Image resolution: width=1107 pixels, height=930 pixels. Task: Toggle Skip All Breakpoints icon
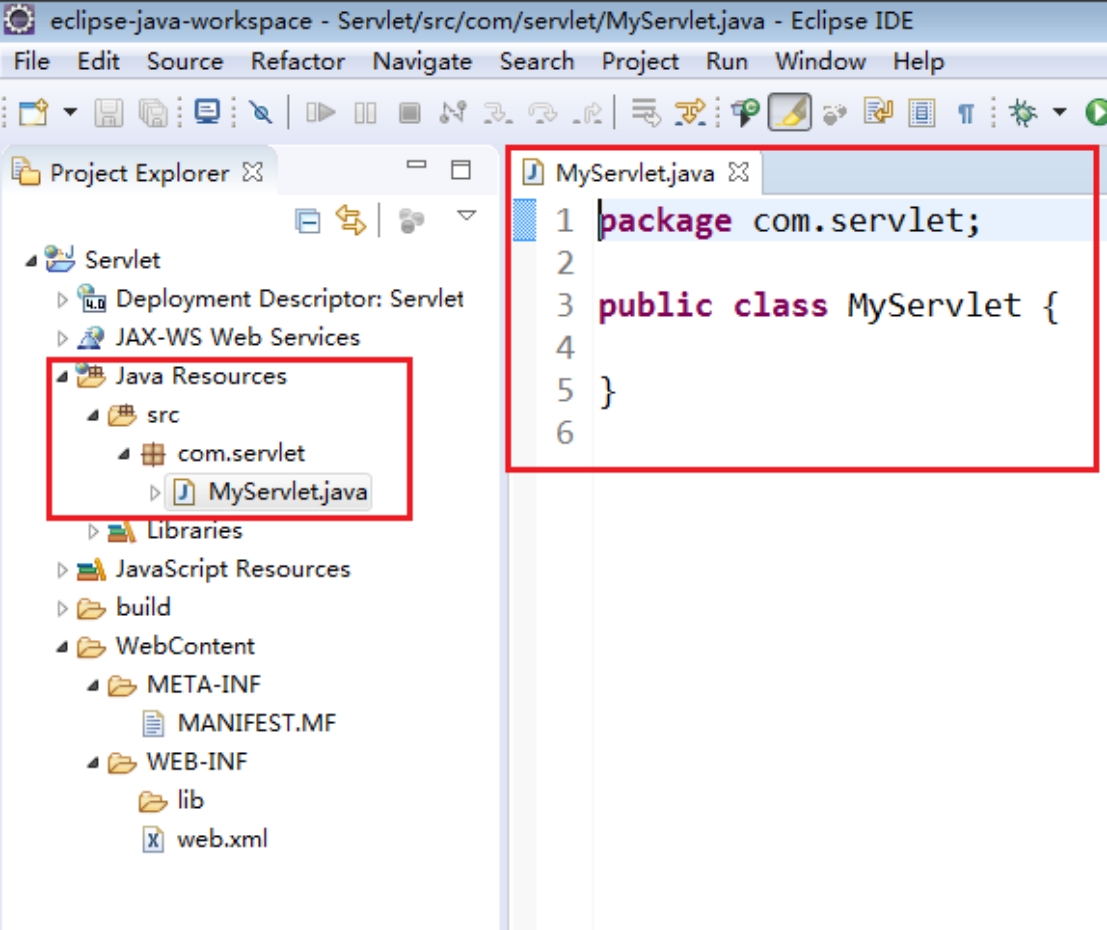click(x=261, y=112)
